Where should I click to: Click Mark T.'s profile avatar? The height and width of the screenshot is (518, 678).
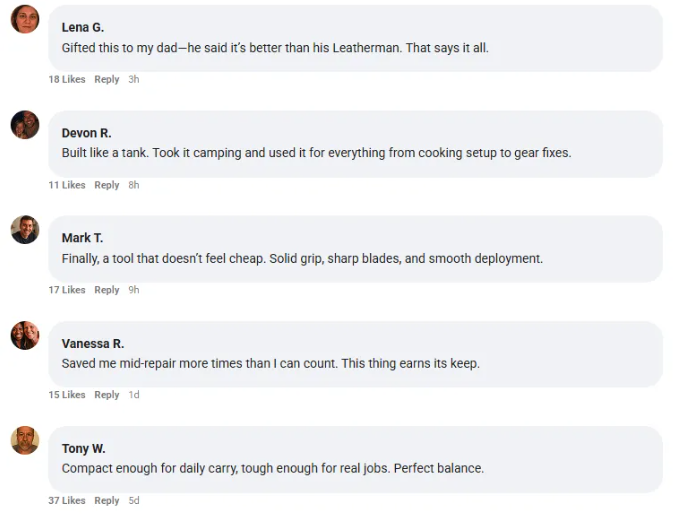tap(25, 230)
